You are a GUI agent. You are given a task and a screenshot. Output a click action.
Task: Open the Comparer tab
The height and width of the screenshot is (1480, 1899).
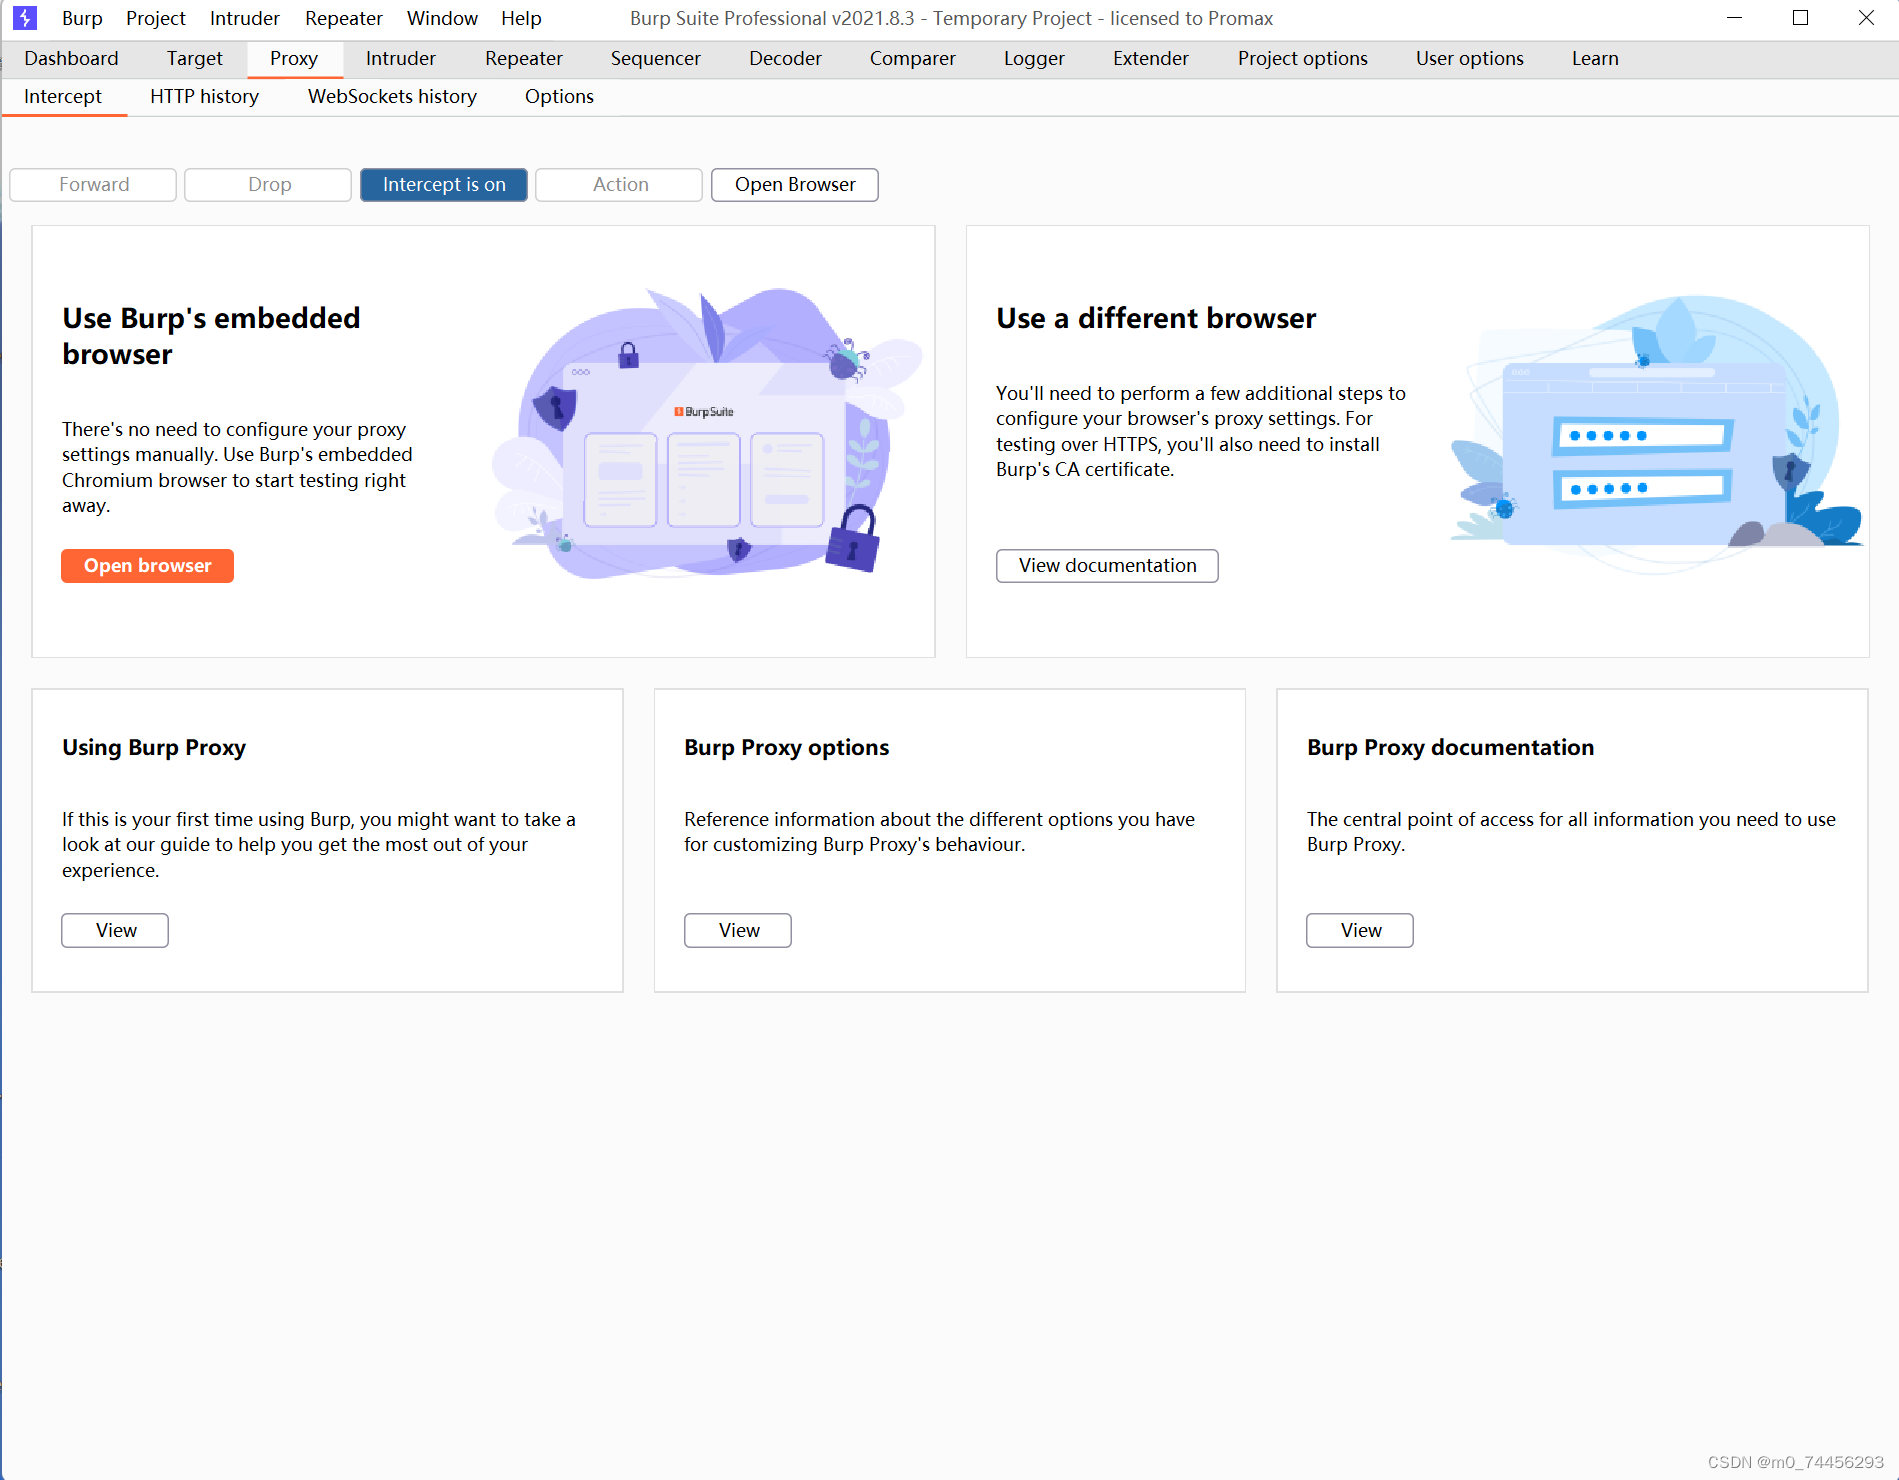pyautogui.click(x=913, y=58)
